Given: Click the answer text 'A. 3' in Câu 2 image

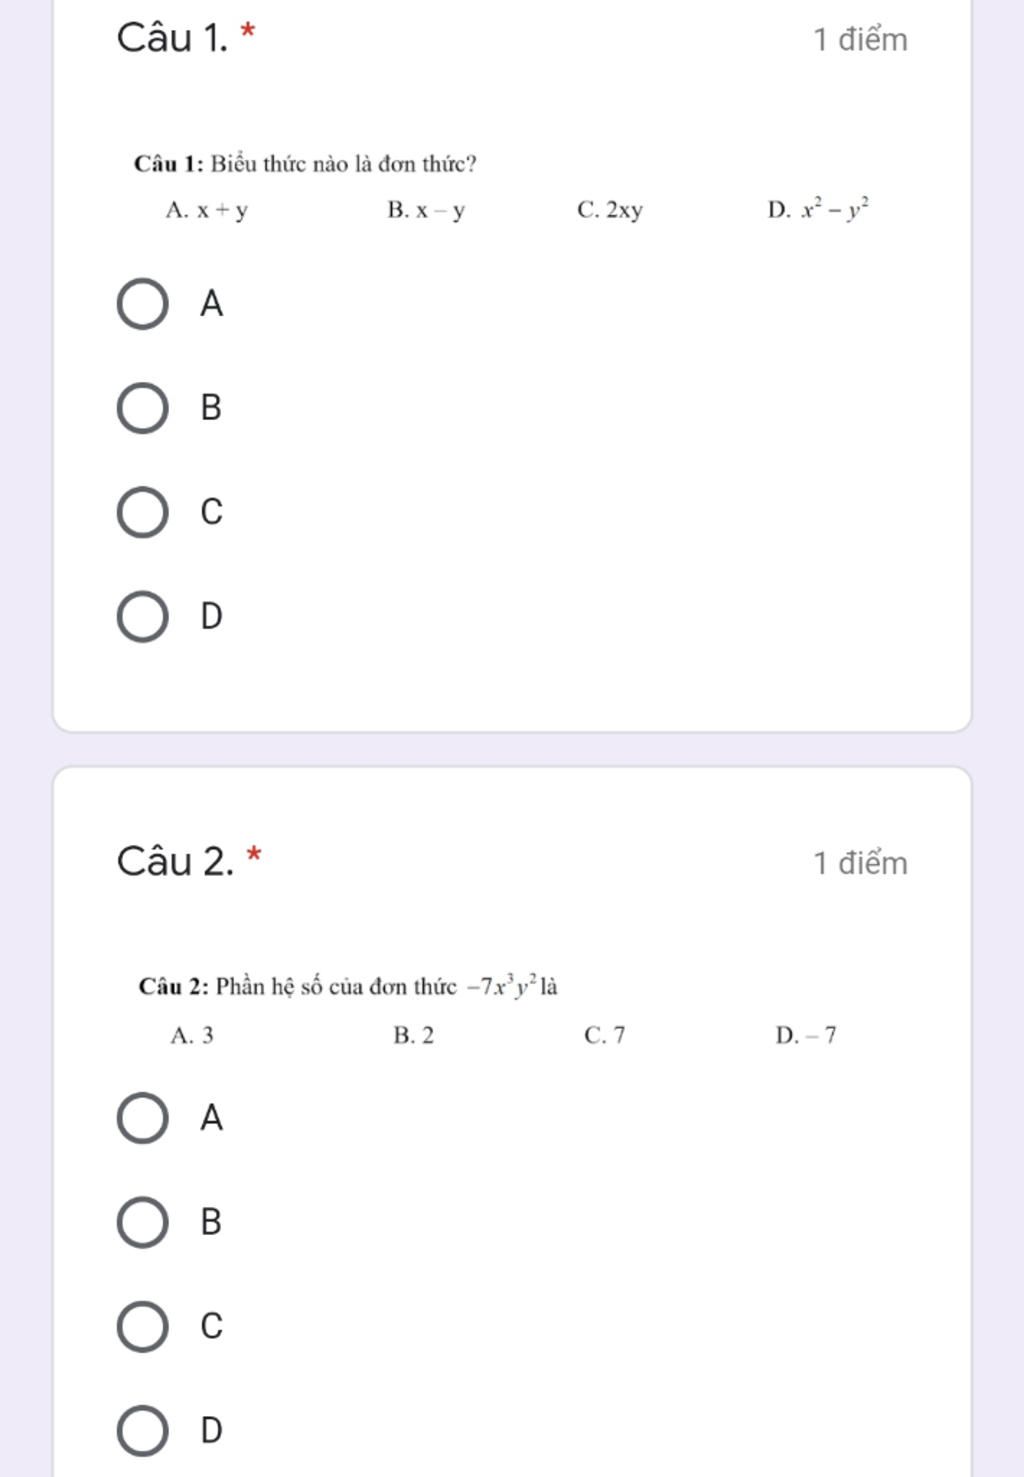Looking at the screenshot, I should pyautogui.click(x=192, y=1035).
